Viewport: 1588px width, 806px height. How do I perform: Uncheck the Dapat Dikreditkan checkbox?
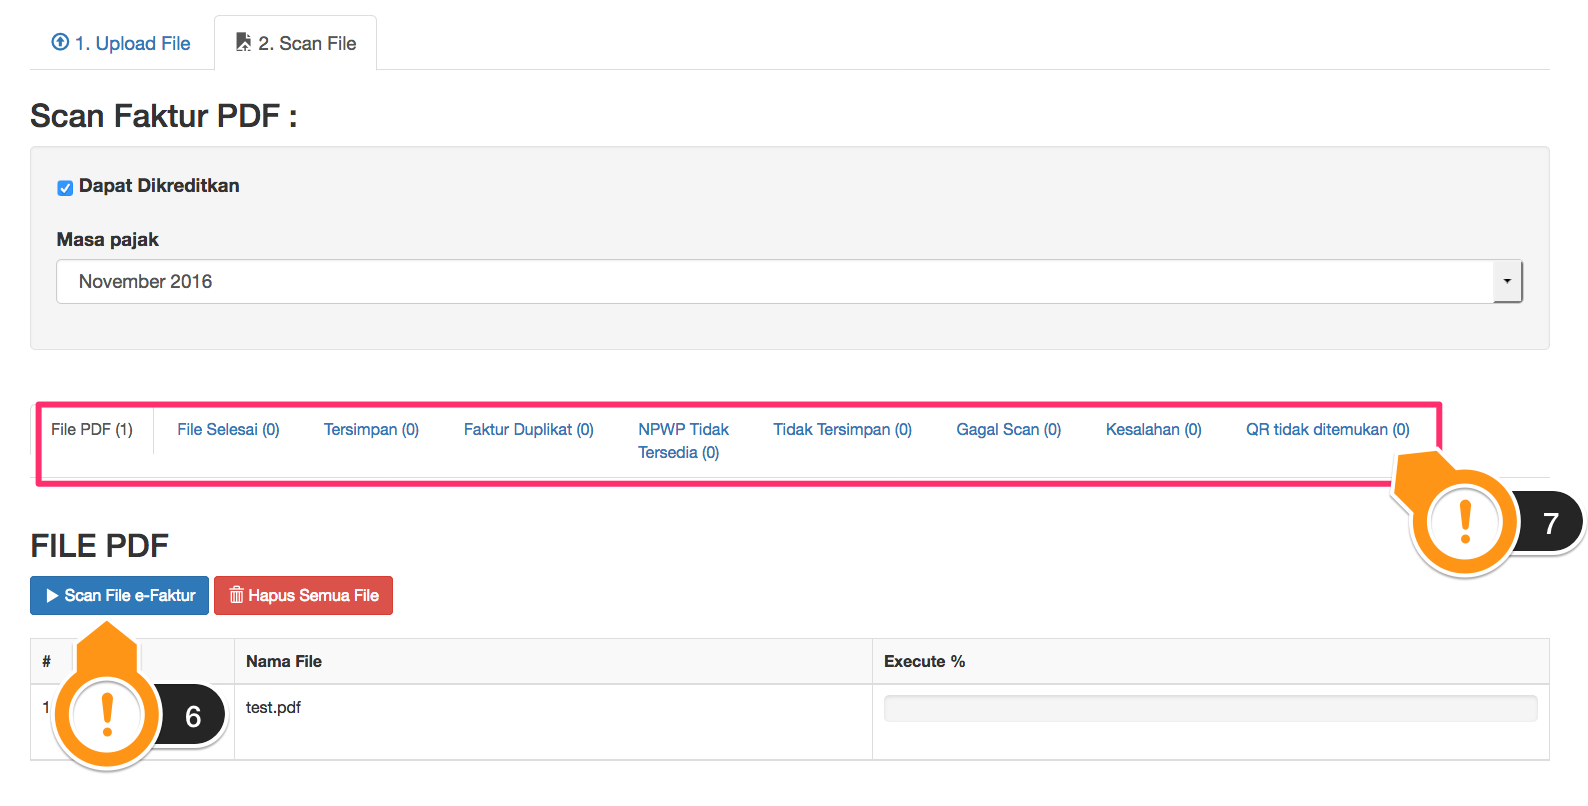coord(65,188)
